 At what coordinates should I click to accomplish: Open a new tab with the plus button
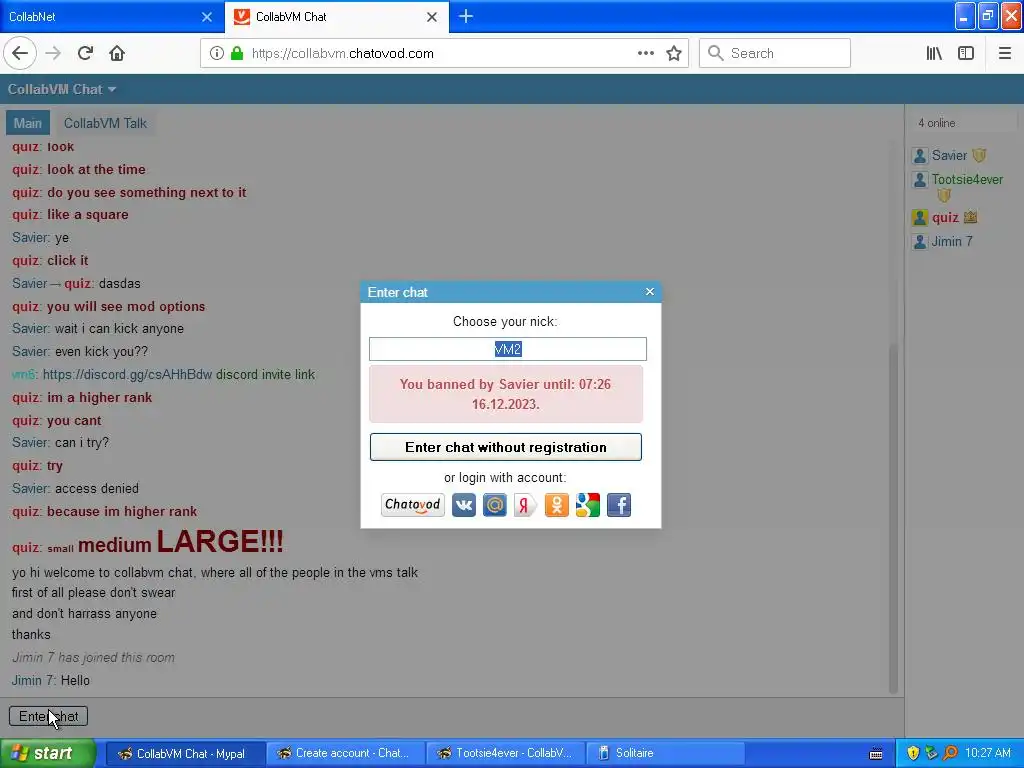[466, 16]
